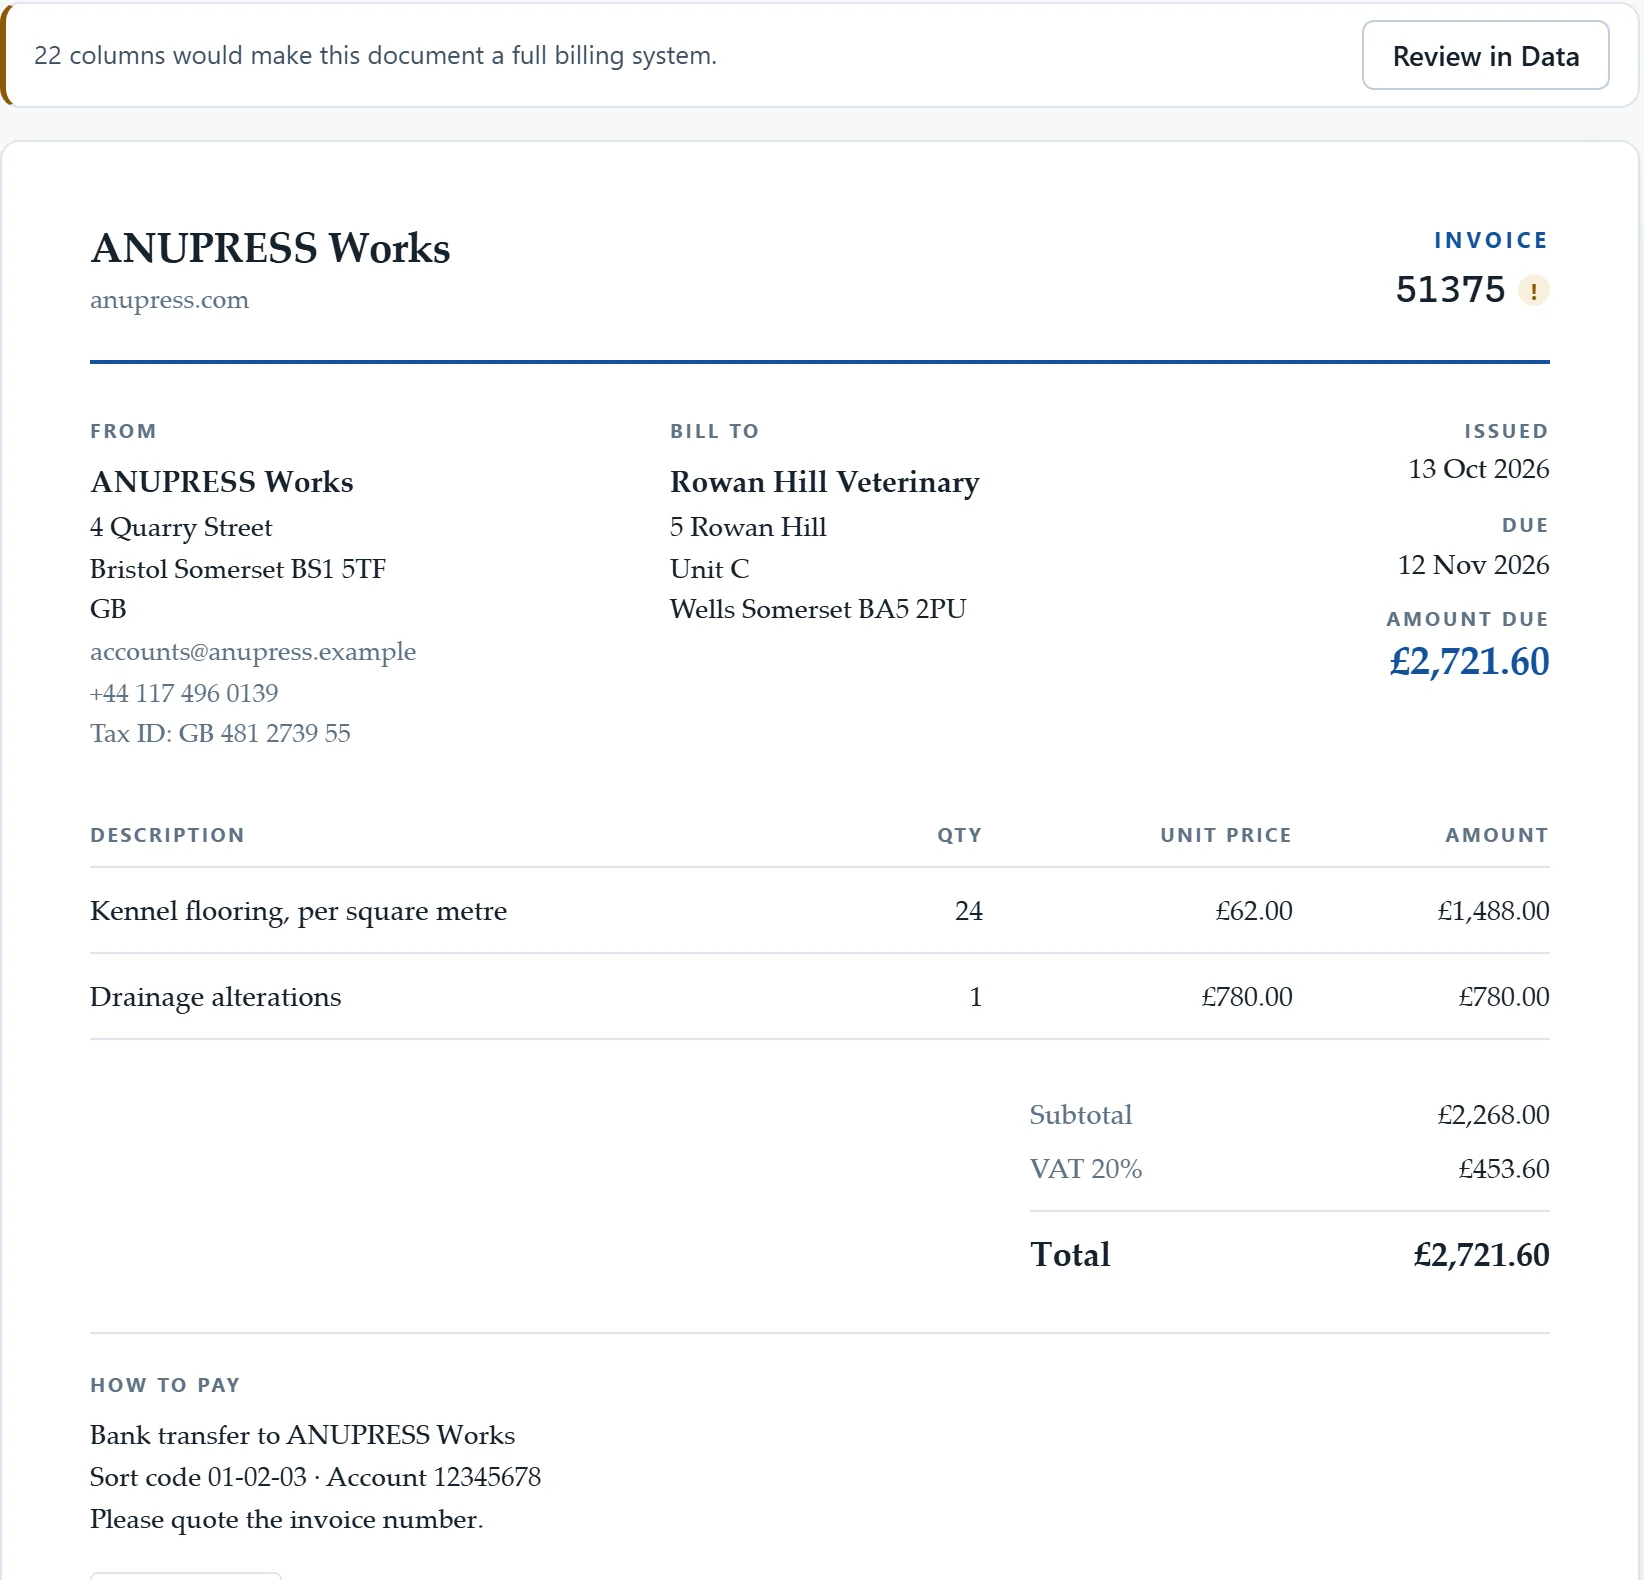The width and height of the screenshot is (1644, 1580).
Task: Click the 22 columns notice message
Action: (x=375, y=55)
